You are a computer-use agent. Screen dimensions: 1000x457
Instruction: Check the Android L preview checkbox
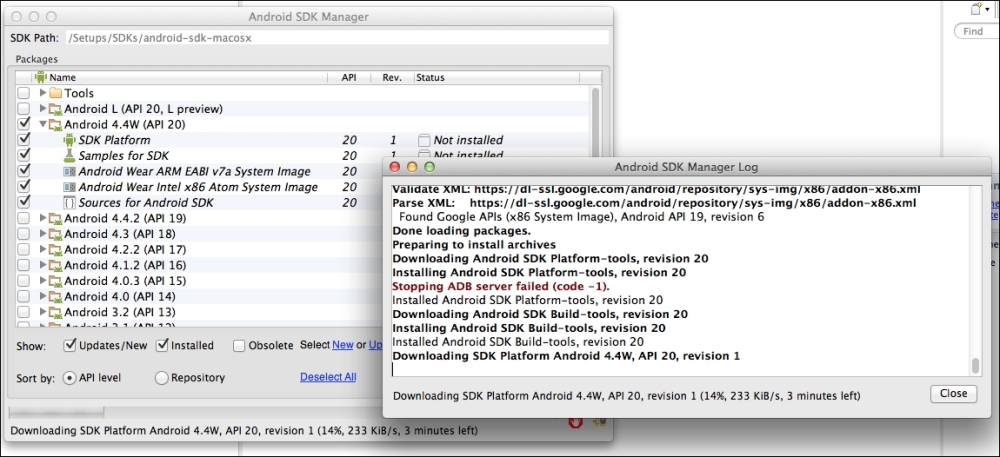pyautogui.click(x=24, y=109)
